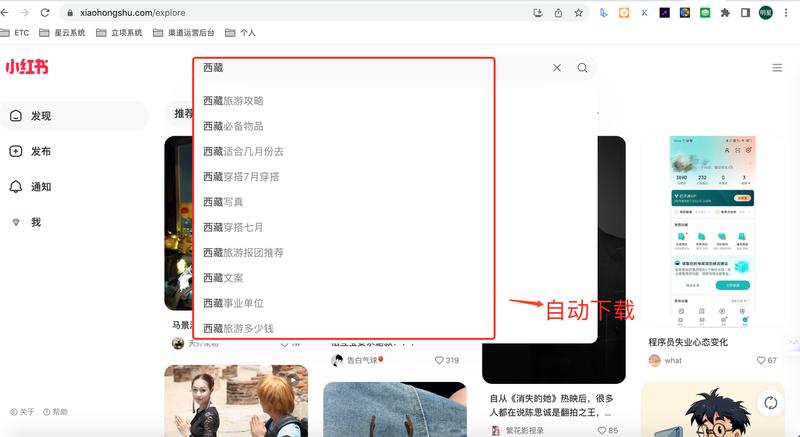The height and width of the screenshot is (437, 800).
Task: Open the Chrome profile avatar
Action: (765, 13)
